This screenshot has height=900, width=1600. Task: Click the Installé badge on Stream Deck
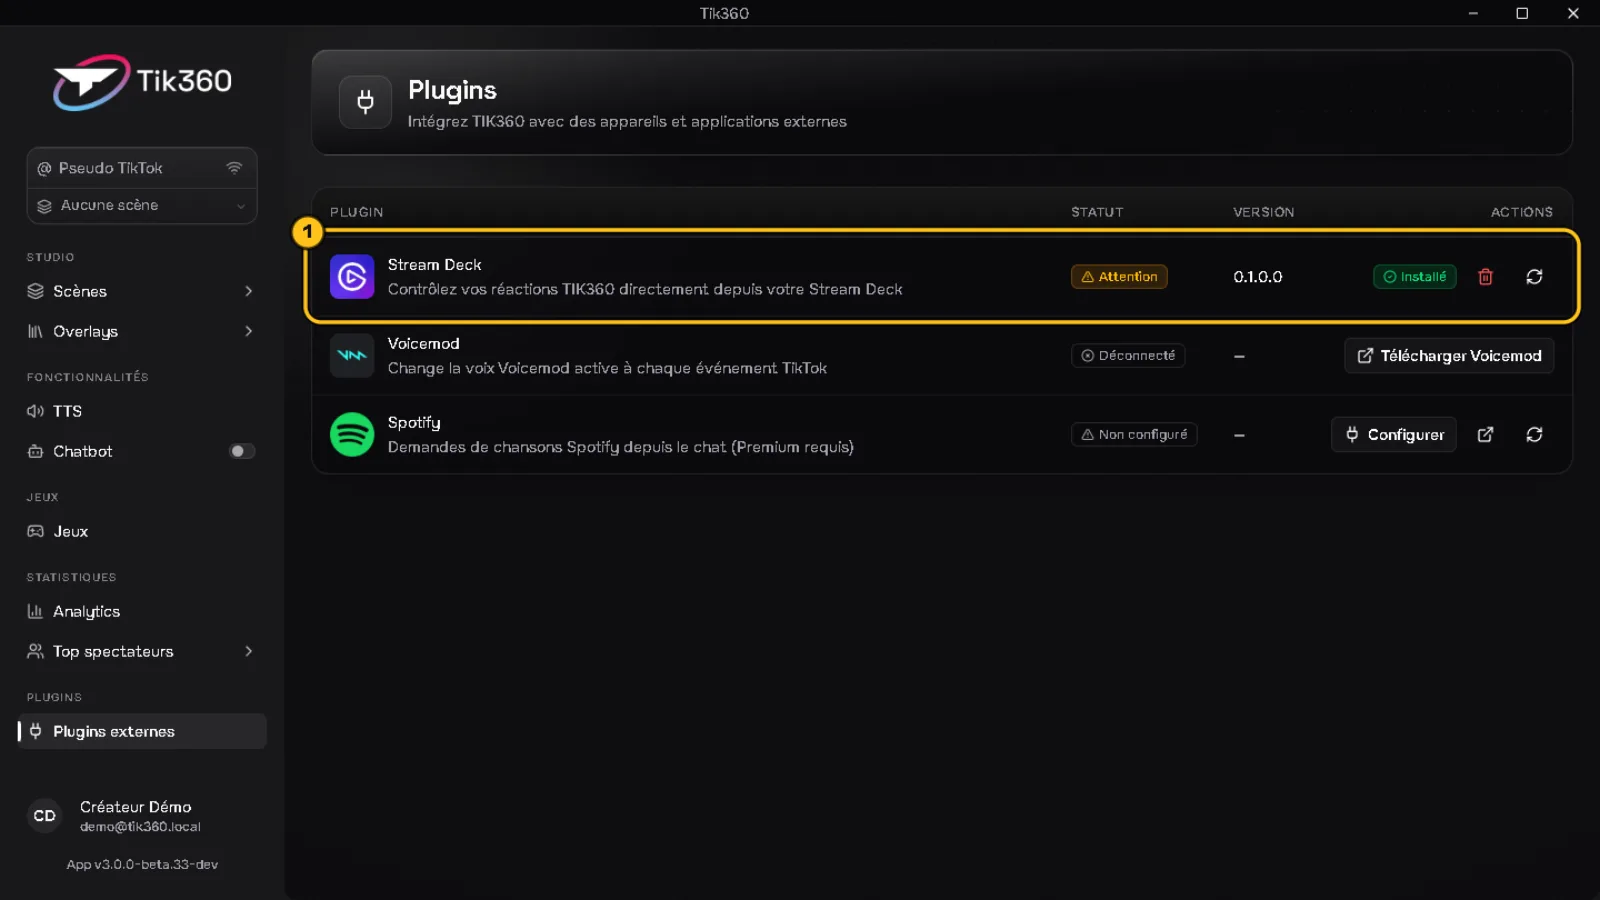[1415, 277]
